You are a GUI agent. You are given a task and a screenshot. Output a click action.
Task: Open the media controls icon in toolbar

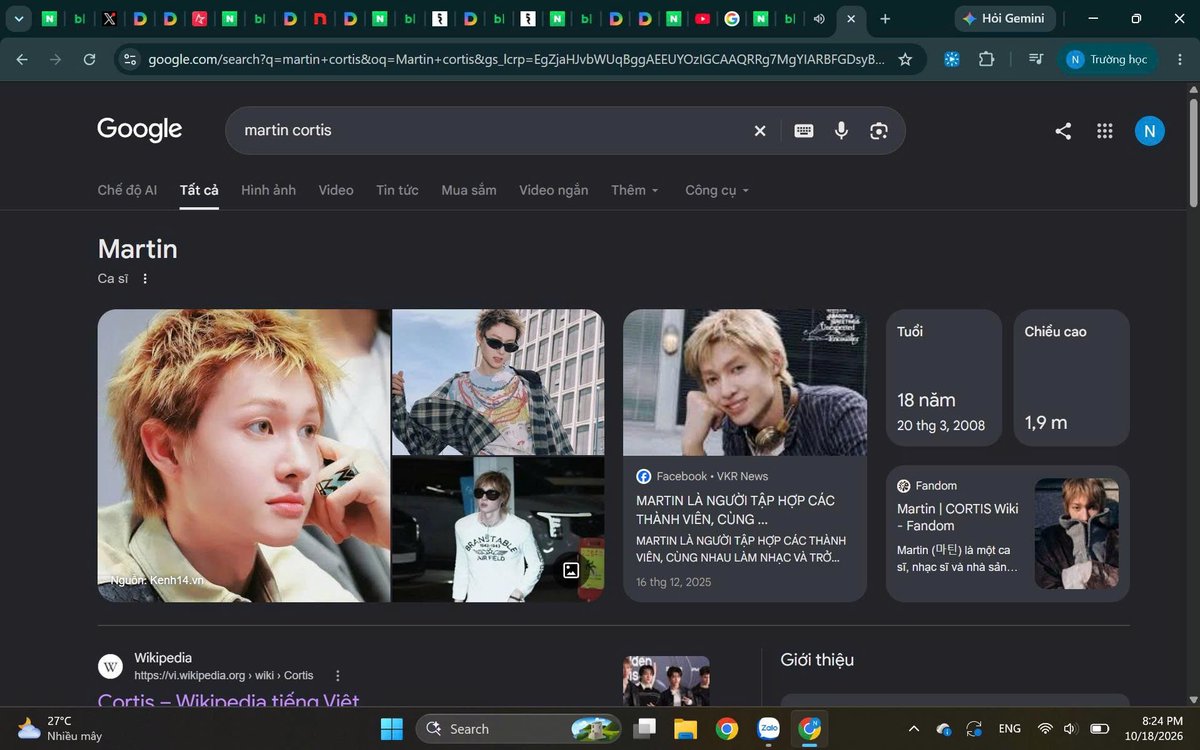[x=1036, y=60]
